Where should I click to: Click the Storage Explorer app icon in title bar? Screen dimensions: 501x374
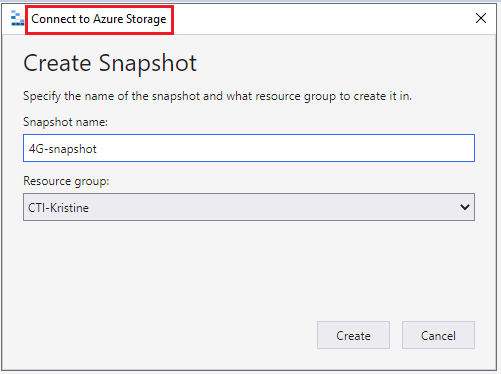tap(17, 18)
